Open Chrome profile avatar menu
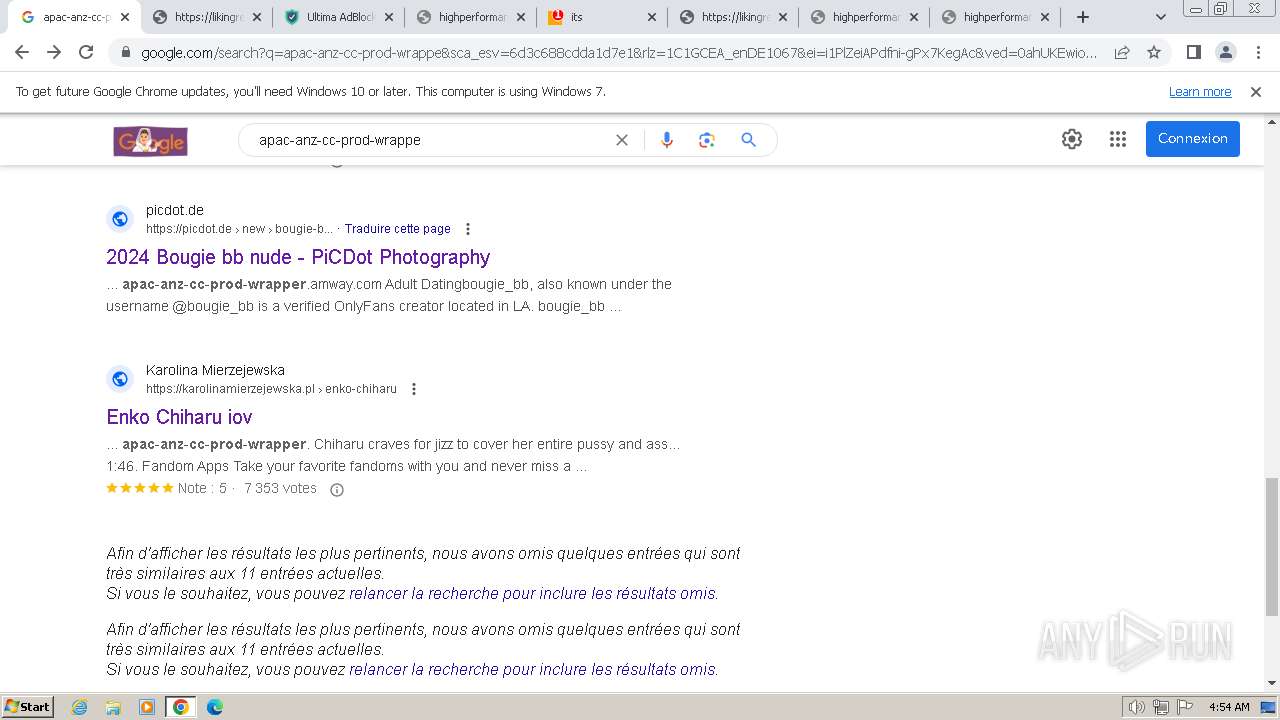Image resolution: width=1280 pixels, height=720 pixels. coord(1225,52)
